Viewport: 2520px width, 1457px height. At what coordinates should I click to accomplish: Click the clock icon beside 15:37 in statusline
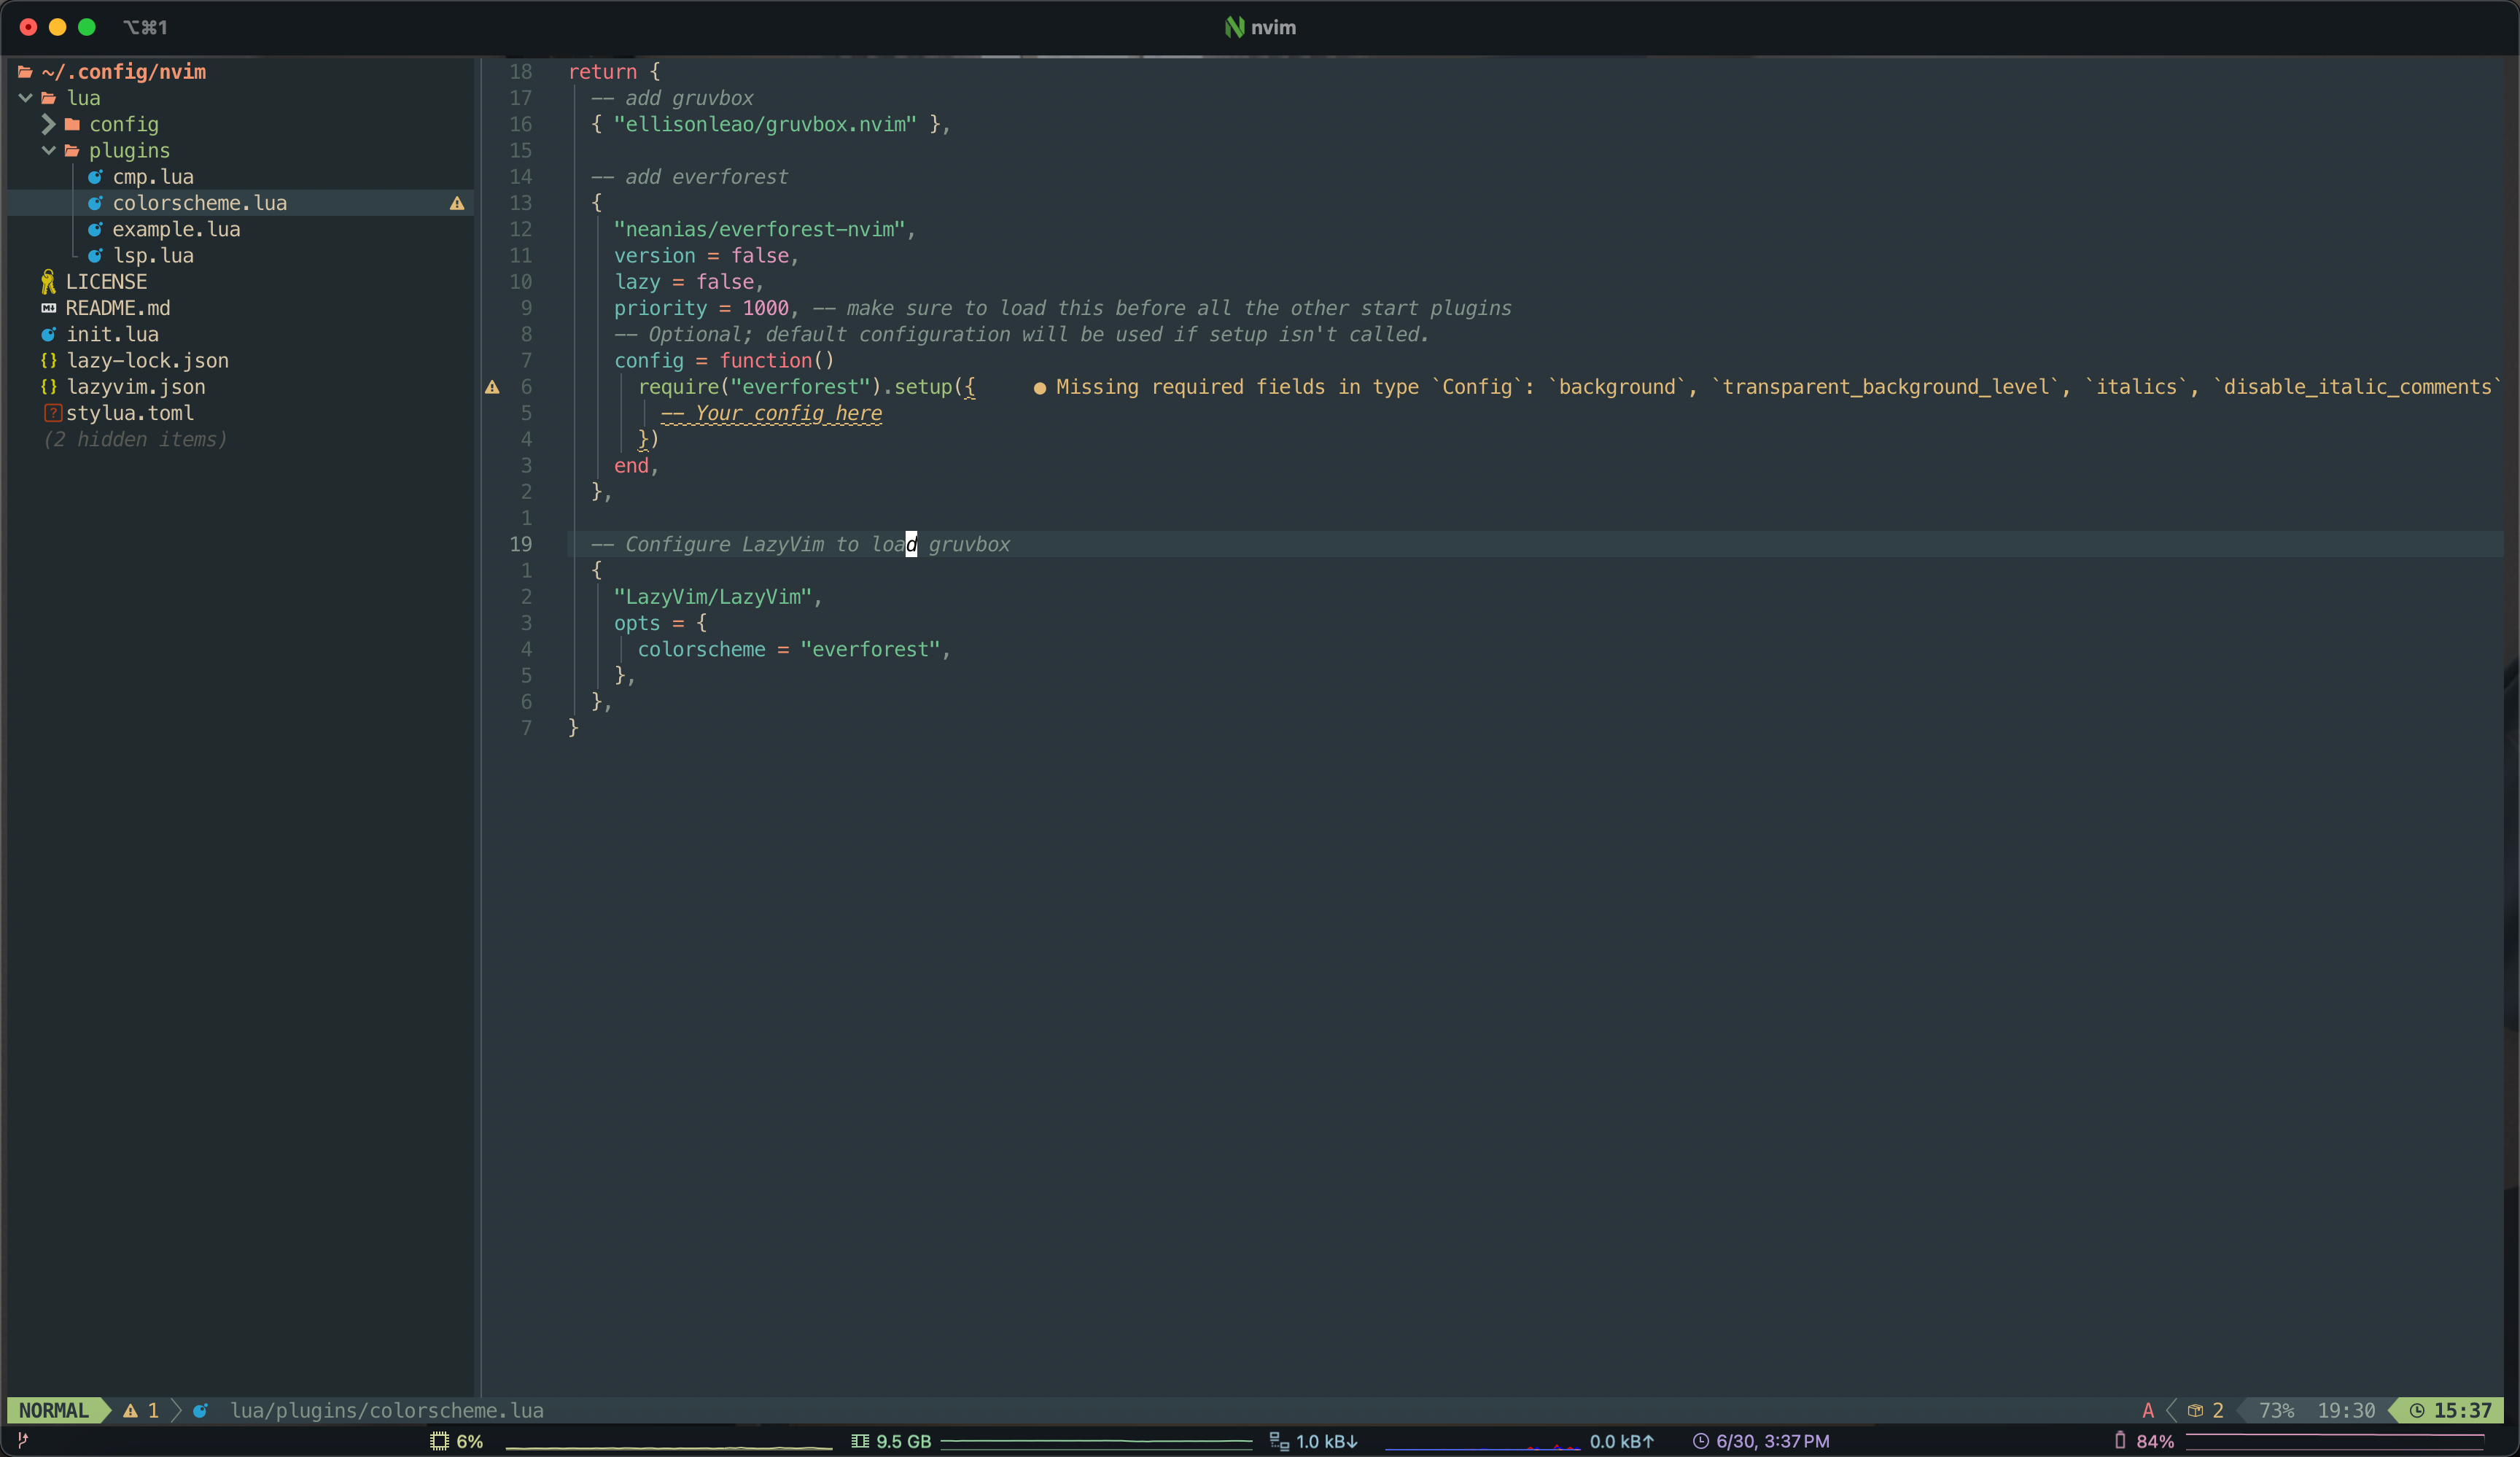coord(2417,1410)
